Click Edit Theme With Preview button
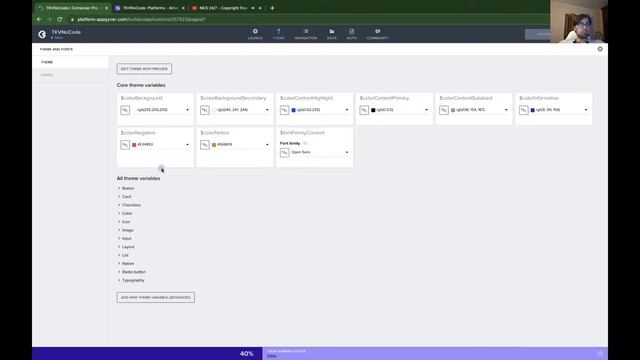The image size is (640, 360). [x=144, y=69]
